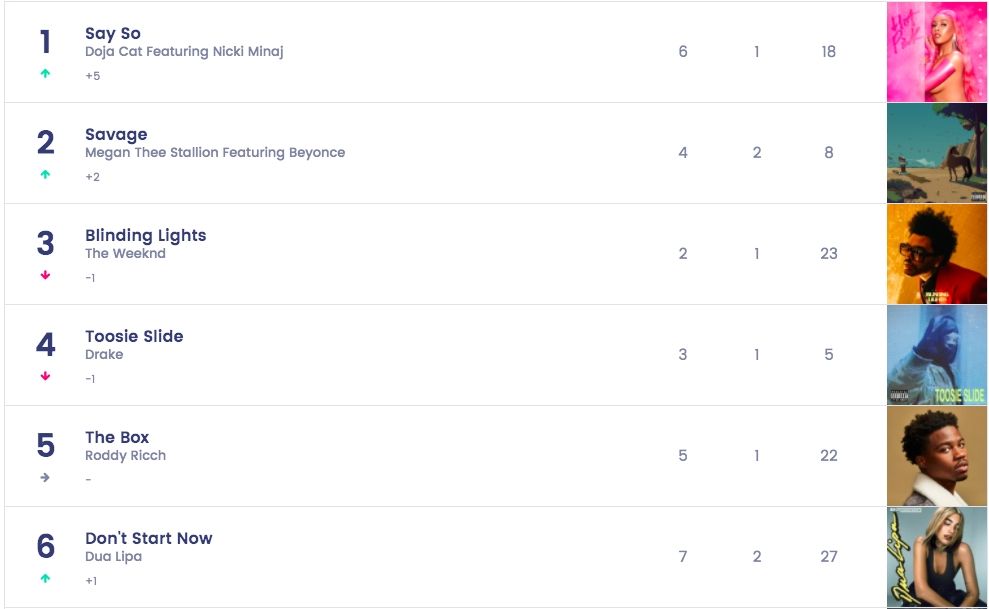The width and height of the screenshot is (989, 609).
Task: Open the Say So album cover
Action: [x=936, y=52]
